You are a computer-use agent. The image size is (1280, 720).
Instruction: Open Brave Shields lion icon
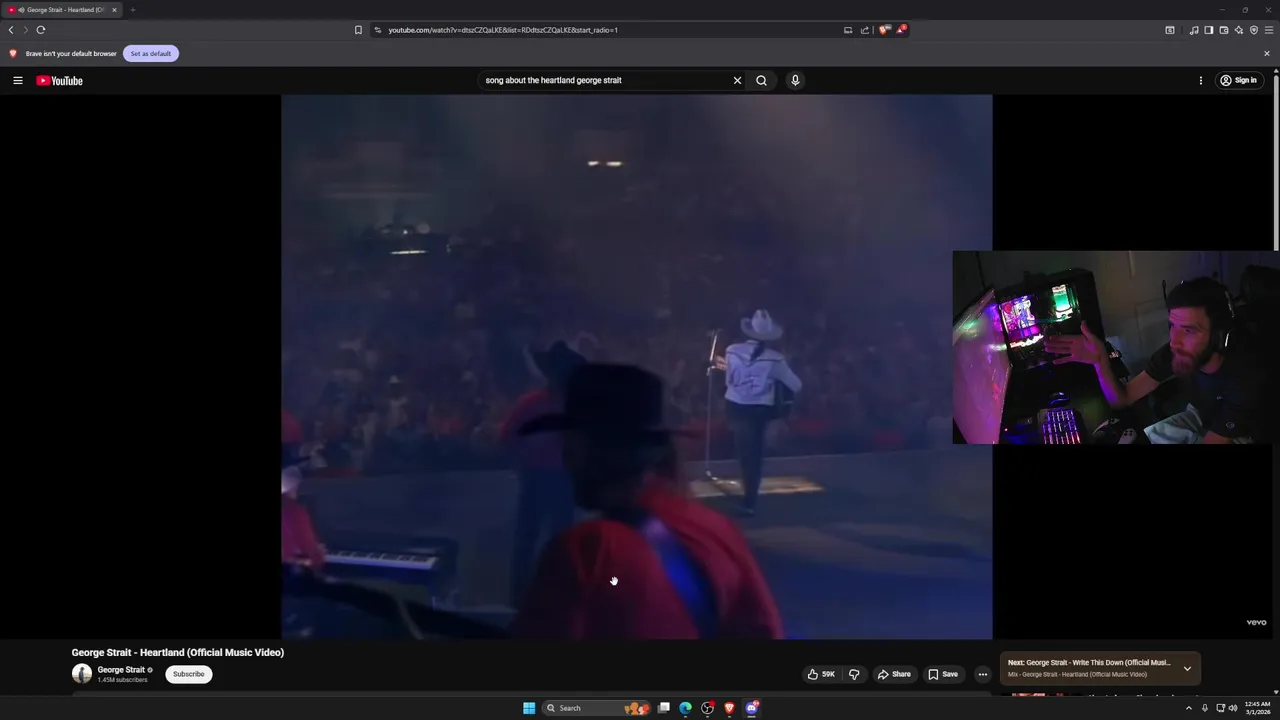(883, 30)
